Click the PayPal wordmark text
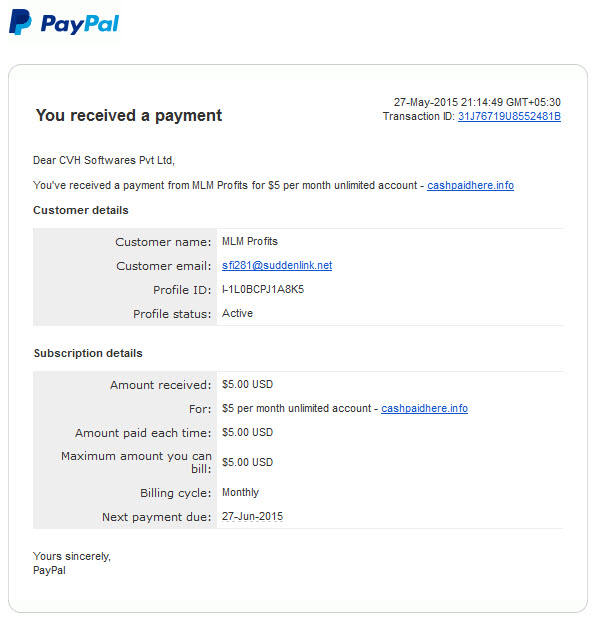 [x=80, y=24]
